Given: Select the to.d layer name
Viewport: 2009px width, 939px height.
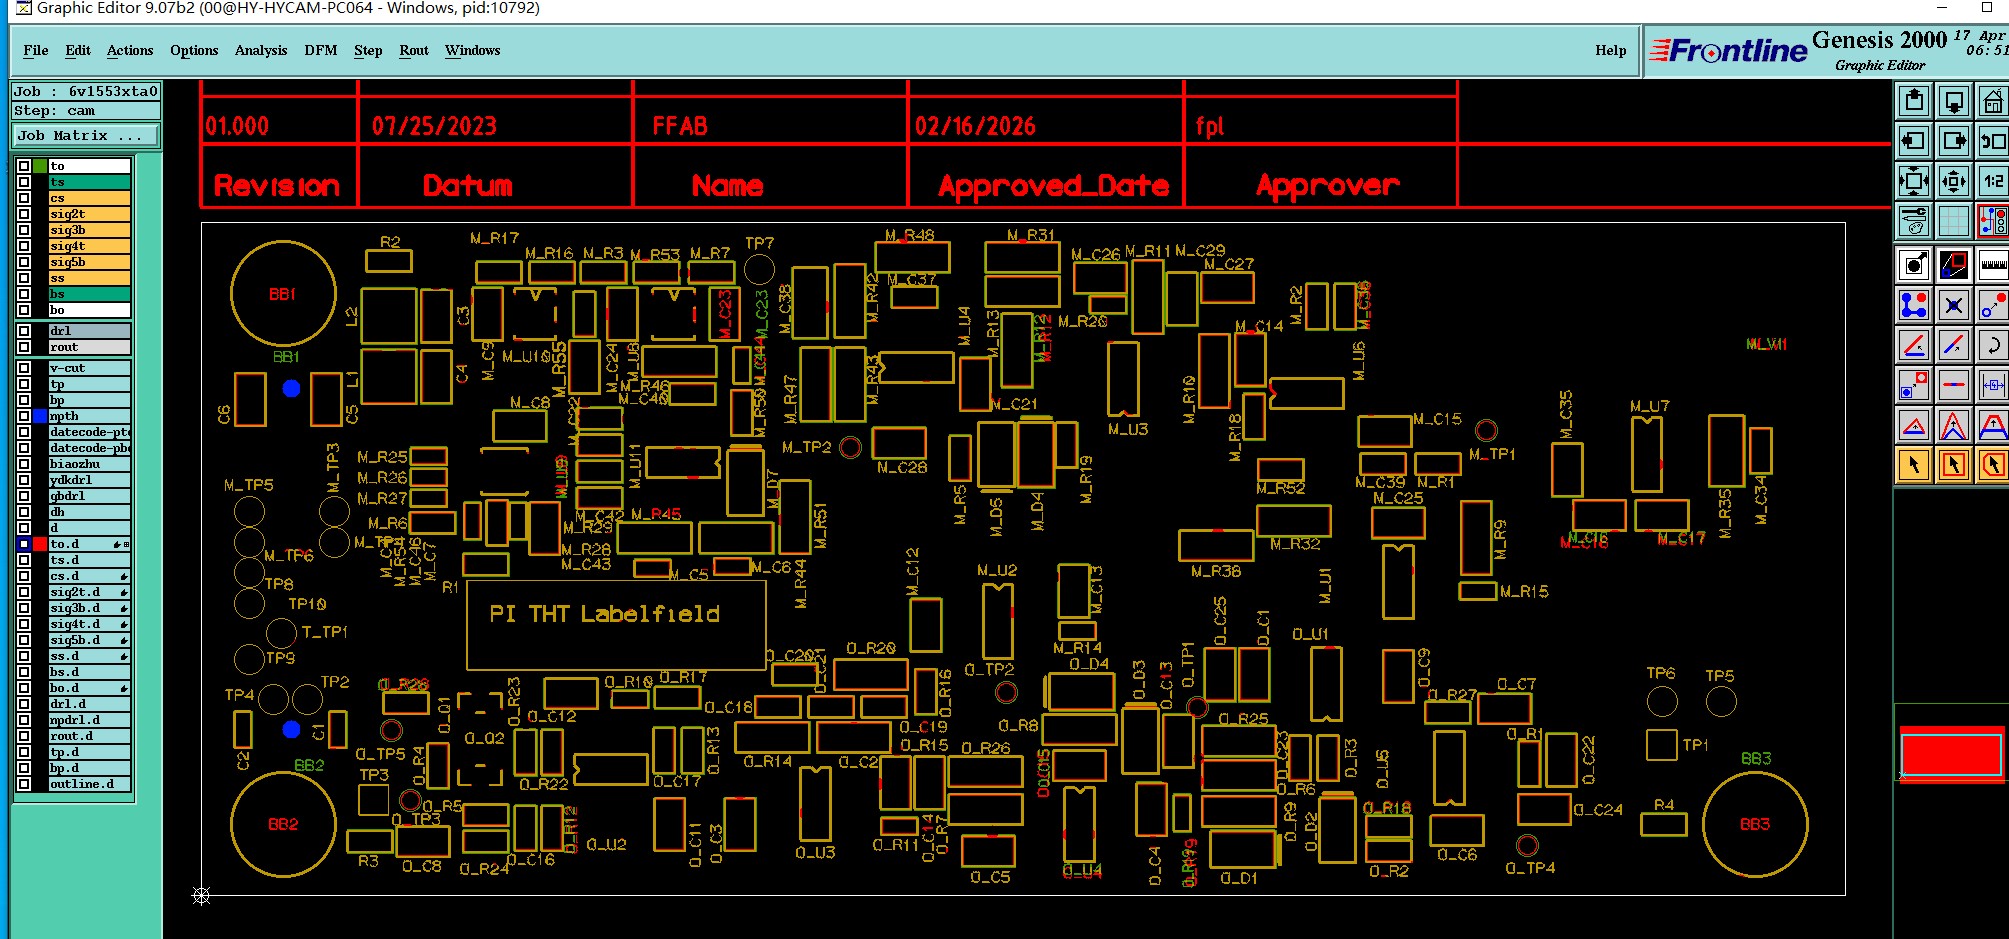Looking at the screenshot, I should click(x=90, y=544).
